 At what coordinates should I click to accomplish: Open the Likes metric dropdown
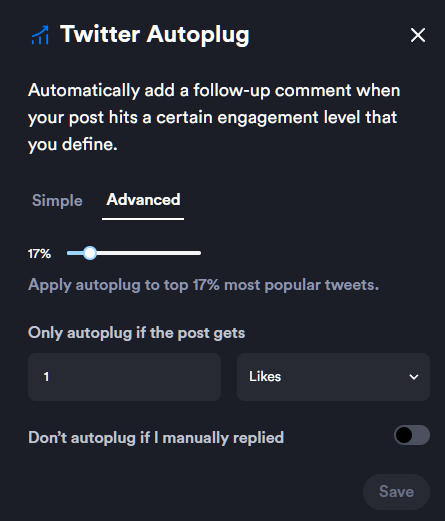pyautogui.click(x=333, y=377)
